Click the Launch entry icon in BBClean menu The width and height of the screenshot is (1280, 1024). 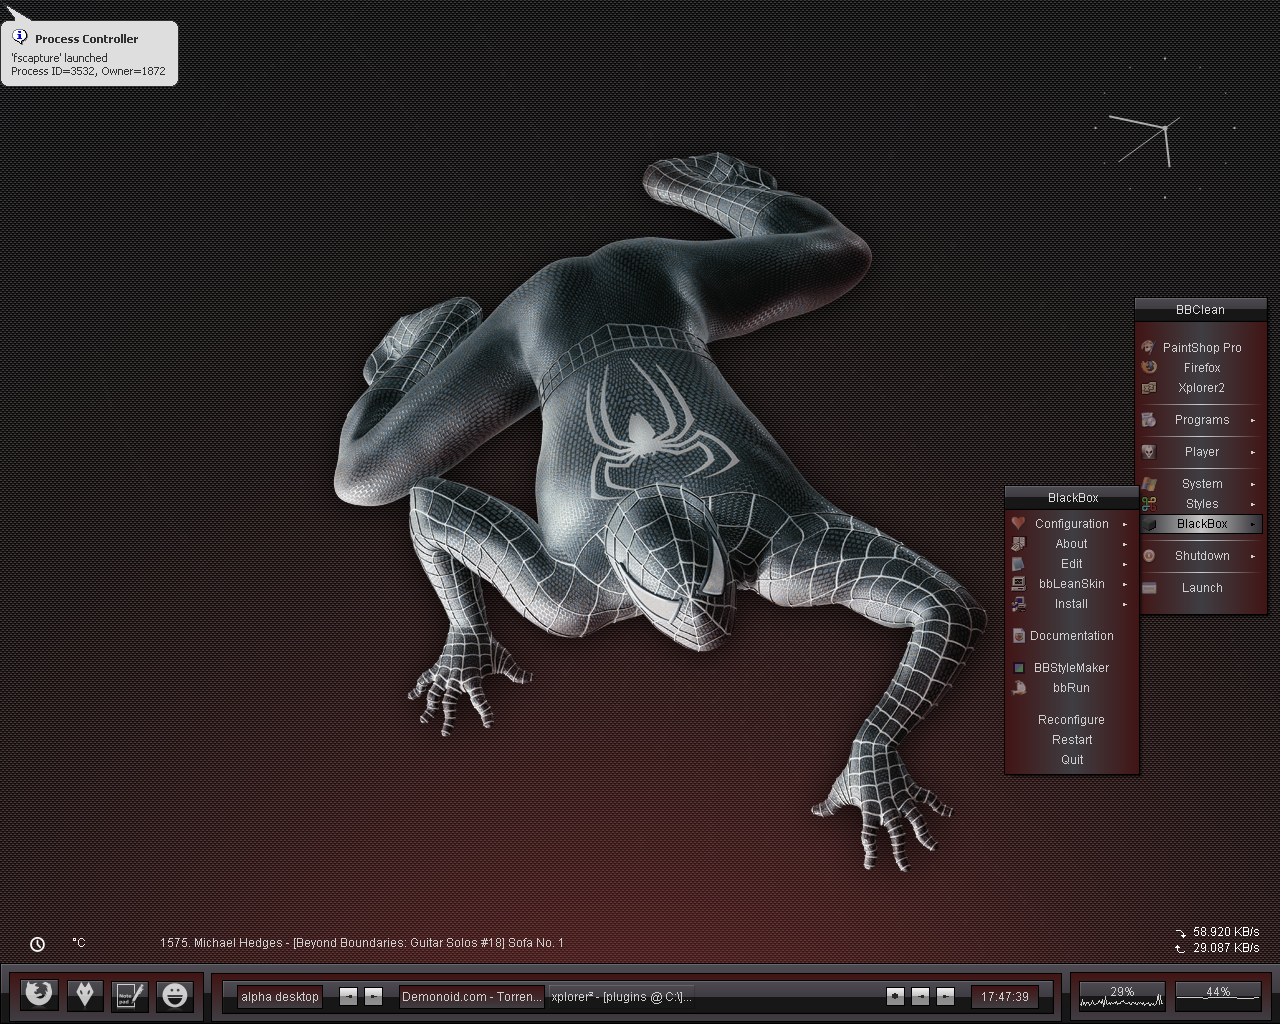click(x=1149, y=587)
